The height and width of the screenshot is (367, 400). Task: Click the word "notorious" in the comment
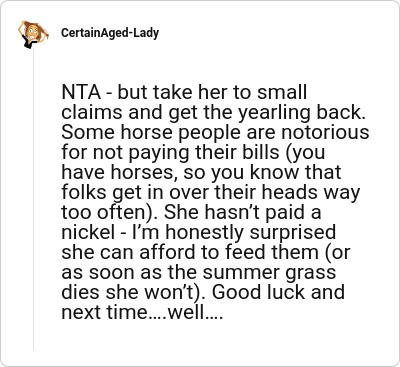pyautogui.click(x=325, y=132)
